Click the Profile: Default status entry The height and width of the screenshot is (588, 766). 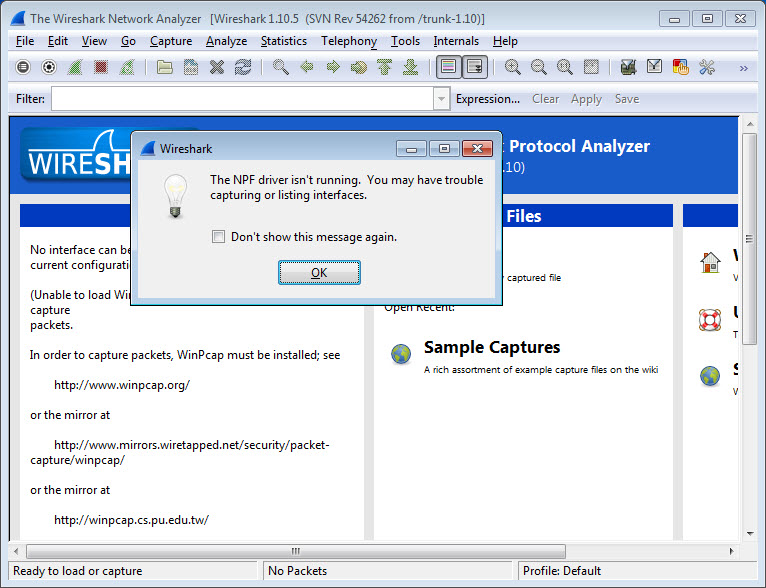(x=562, y=570)
